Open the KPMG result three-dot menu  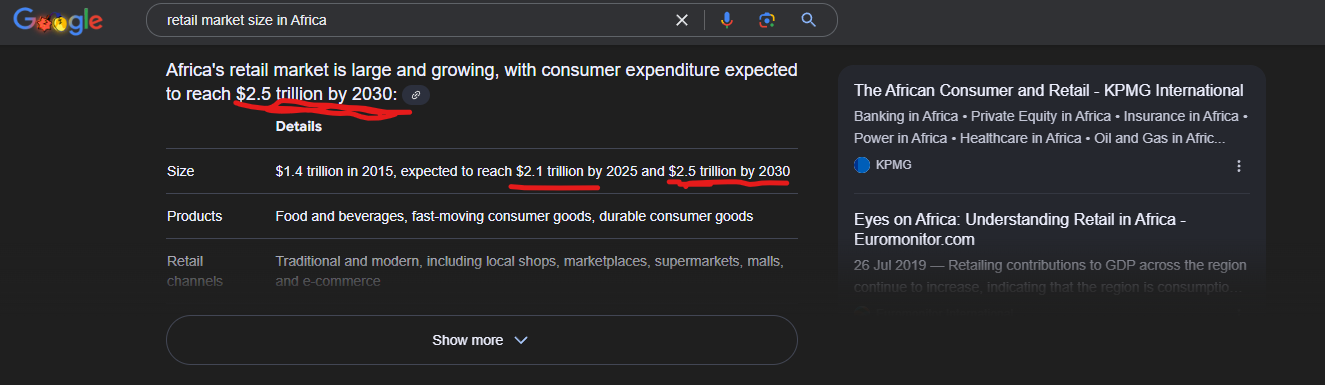point(1239,166)
